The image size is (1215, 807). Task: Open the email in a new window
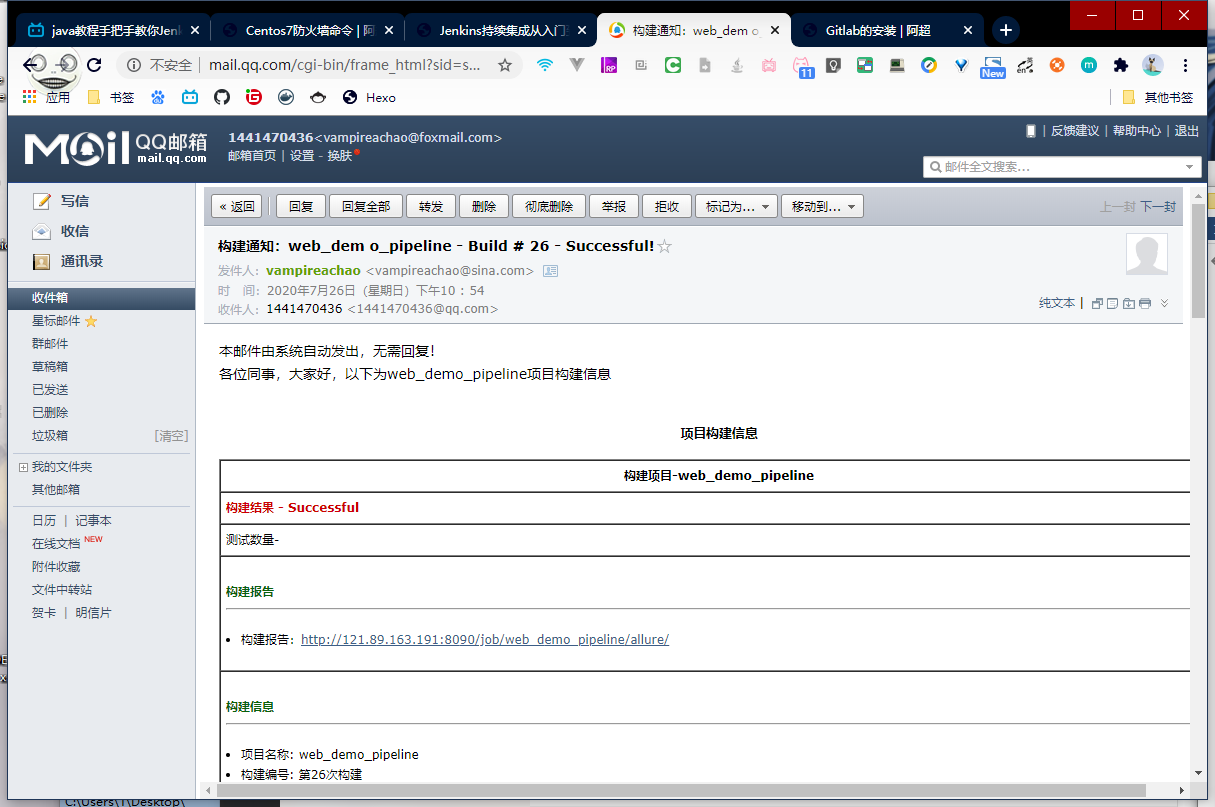pos(1097,303)
